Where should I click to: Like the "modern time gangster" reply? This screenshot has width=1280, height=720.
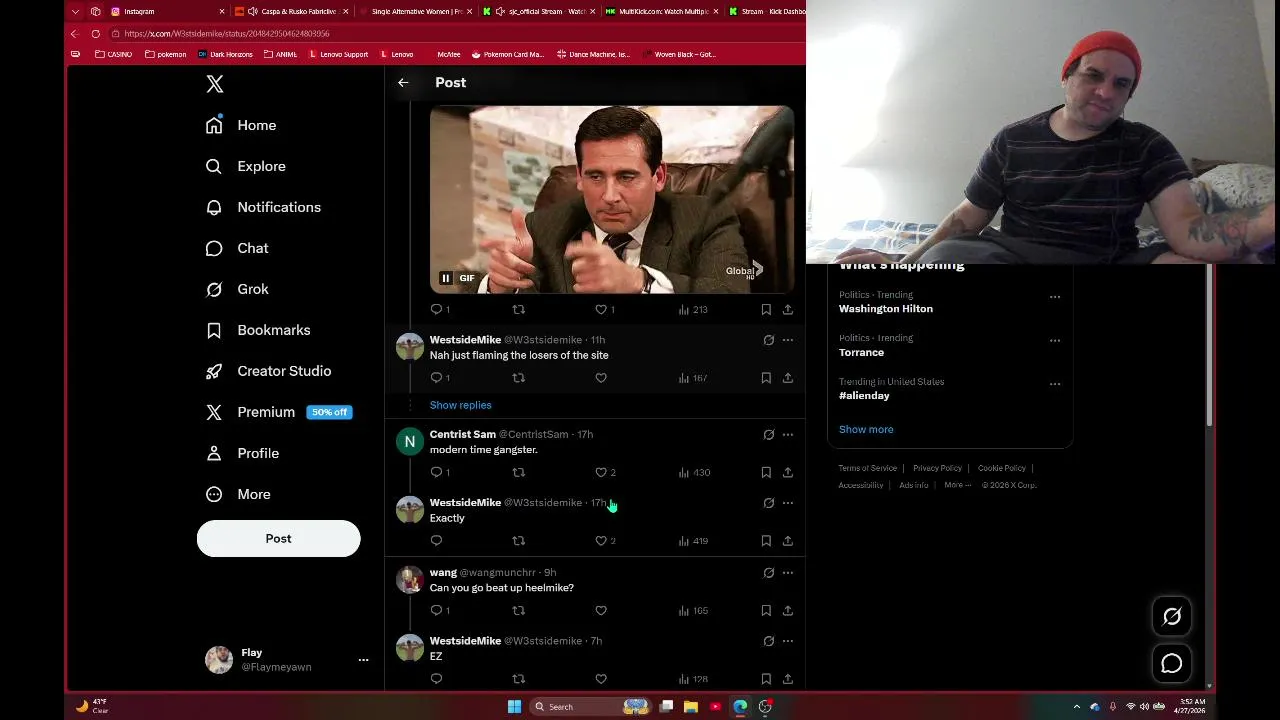point(601,472)
